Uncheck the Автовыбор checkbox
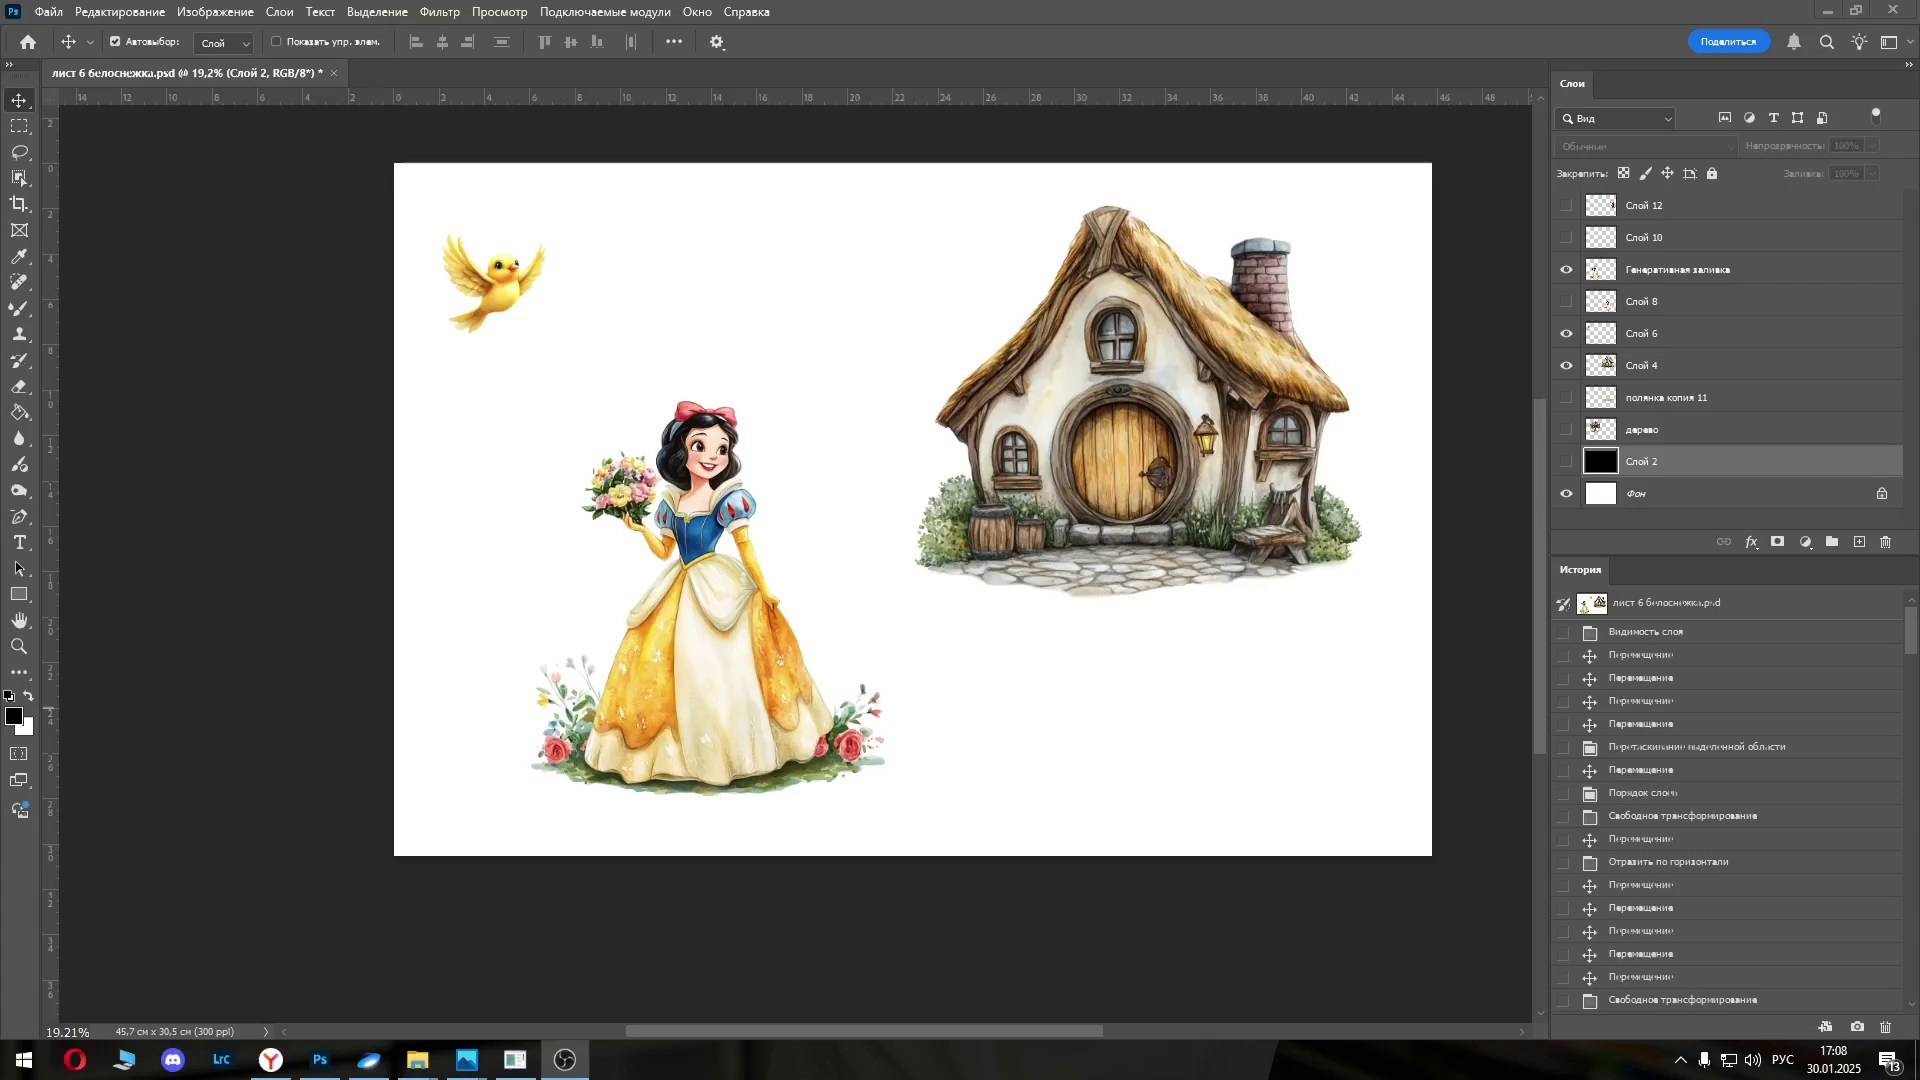The width and height of the screenshot is (1920, 1080). point(115,42)
